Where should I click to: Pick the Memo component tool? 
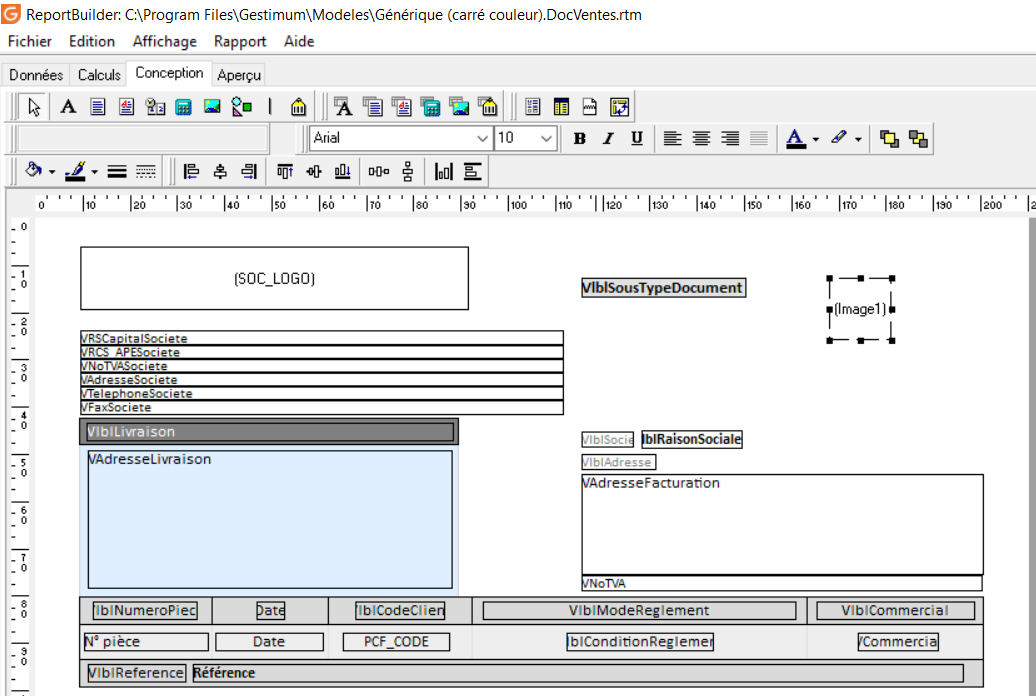(97, 106)
